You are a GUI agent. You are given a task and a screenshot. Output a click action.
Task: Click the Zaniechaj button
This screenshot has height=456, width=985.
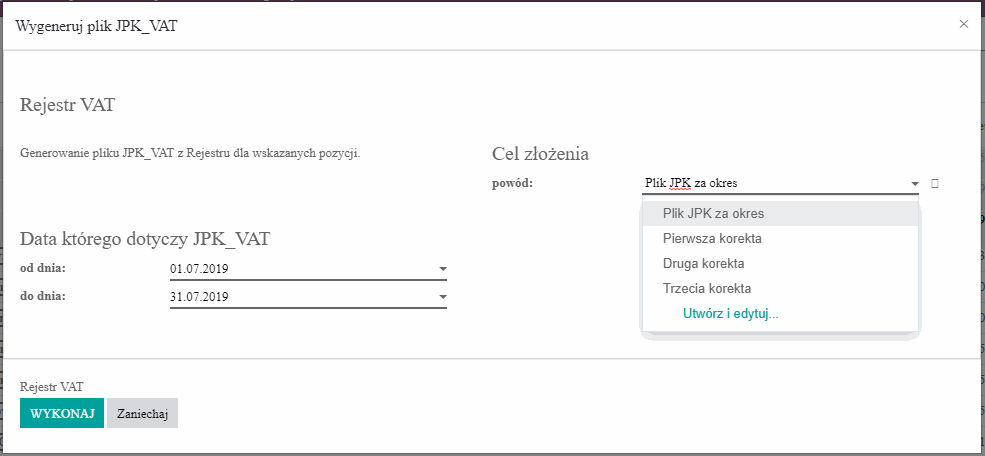click(142, 413)
